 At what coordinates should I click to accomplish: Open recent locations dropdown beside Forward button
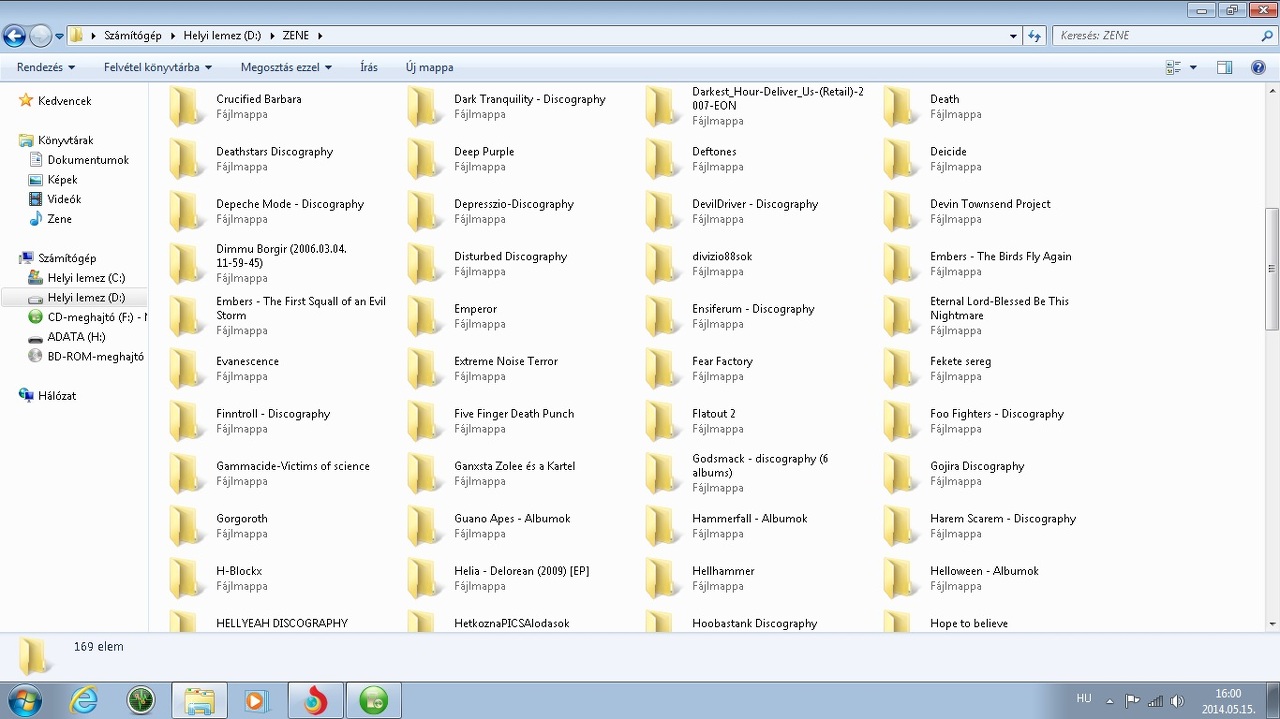click(59, 36)
